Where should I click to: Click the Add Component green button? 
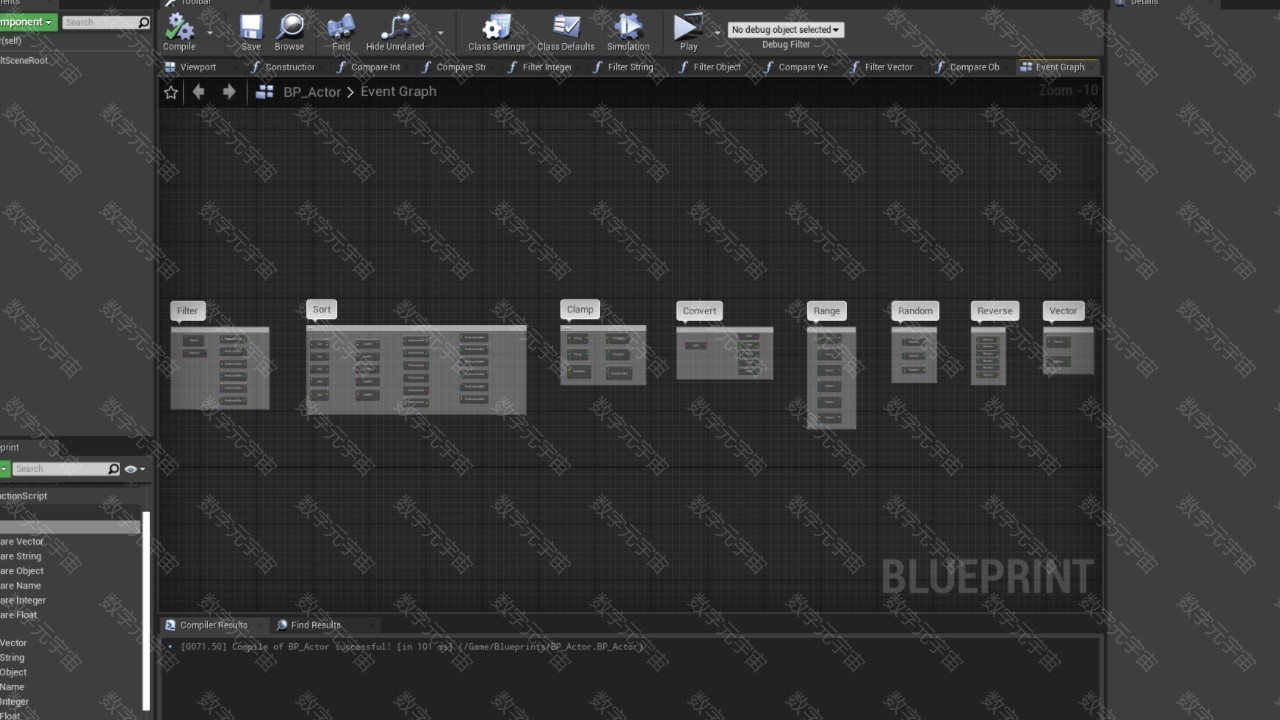pos(27,22)
